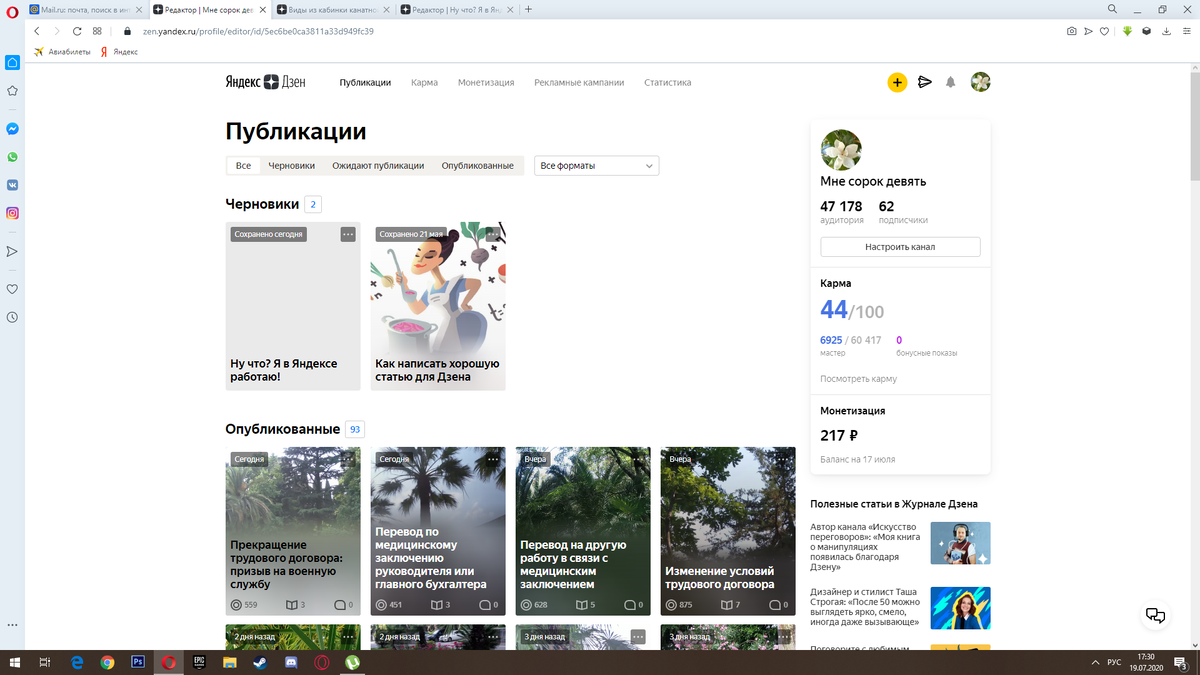Open the "Рекламные кампании" navigation item
The image size is (1200, 675).
pyautogui.click(x=579, y=82)
